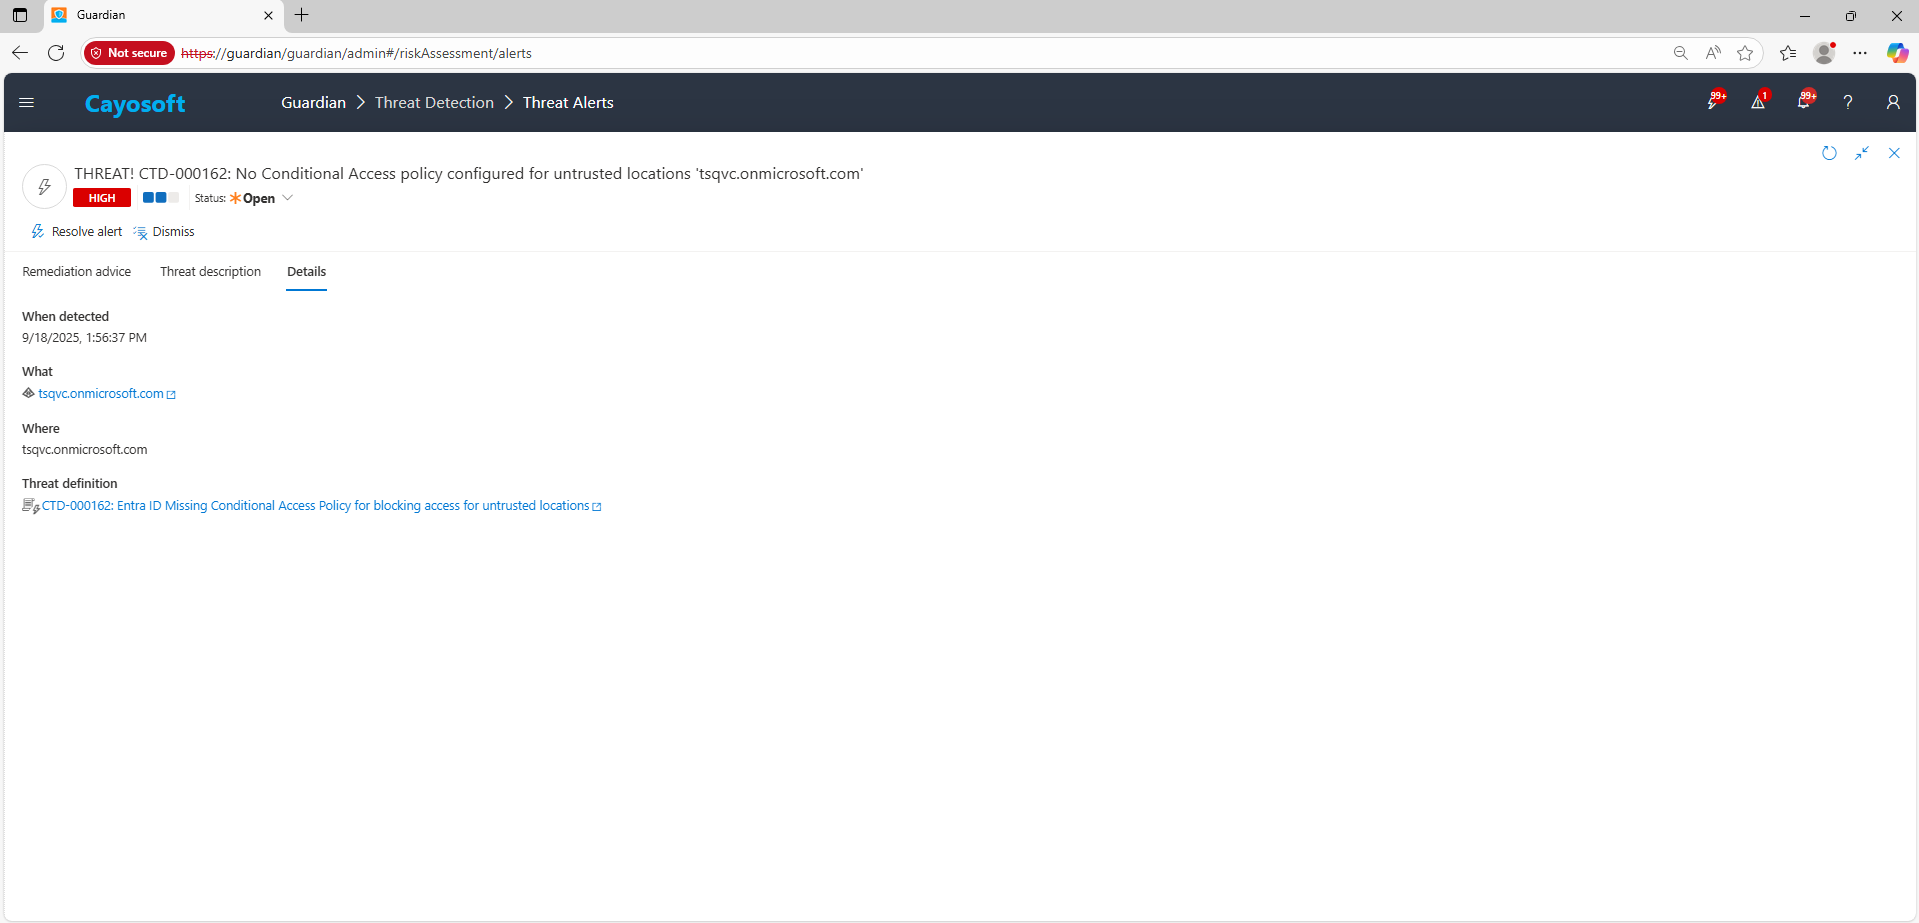Select the Details tab
The width and height of the screenshot is (1919, 923).
pos(306,272)
